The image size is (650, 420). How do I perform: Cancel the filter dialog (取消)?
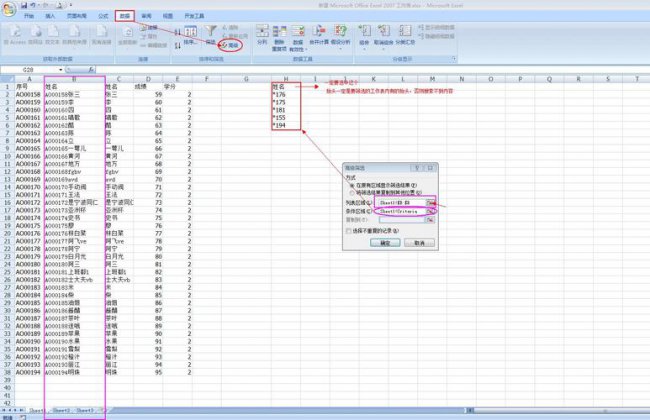(x=420, y=243)
